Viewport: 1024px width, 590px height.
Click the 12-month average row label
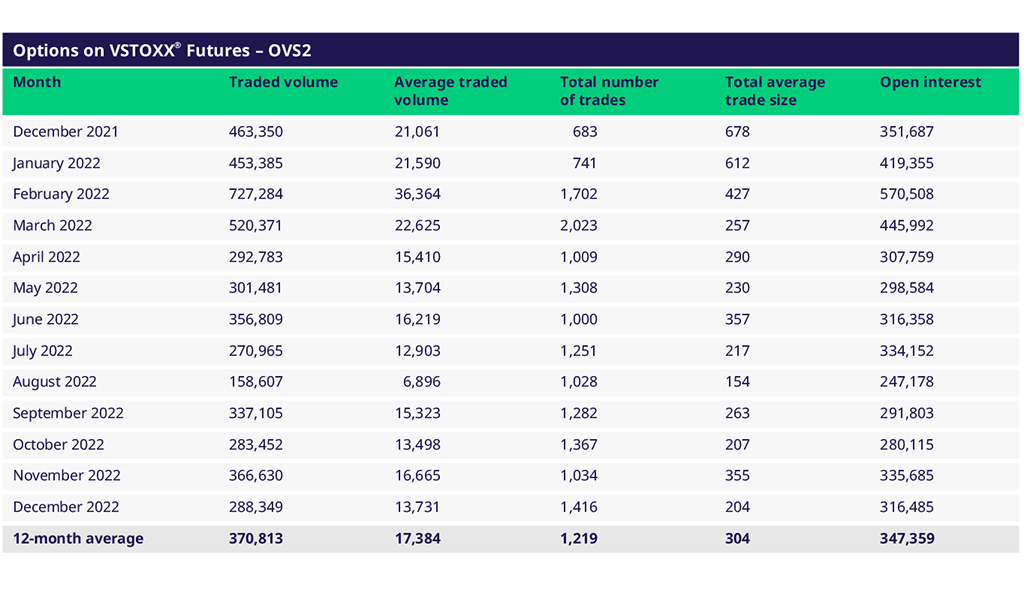(78, 539)
